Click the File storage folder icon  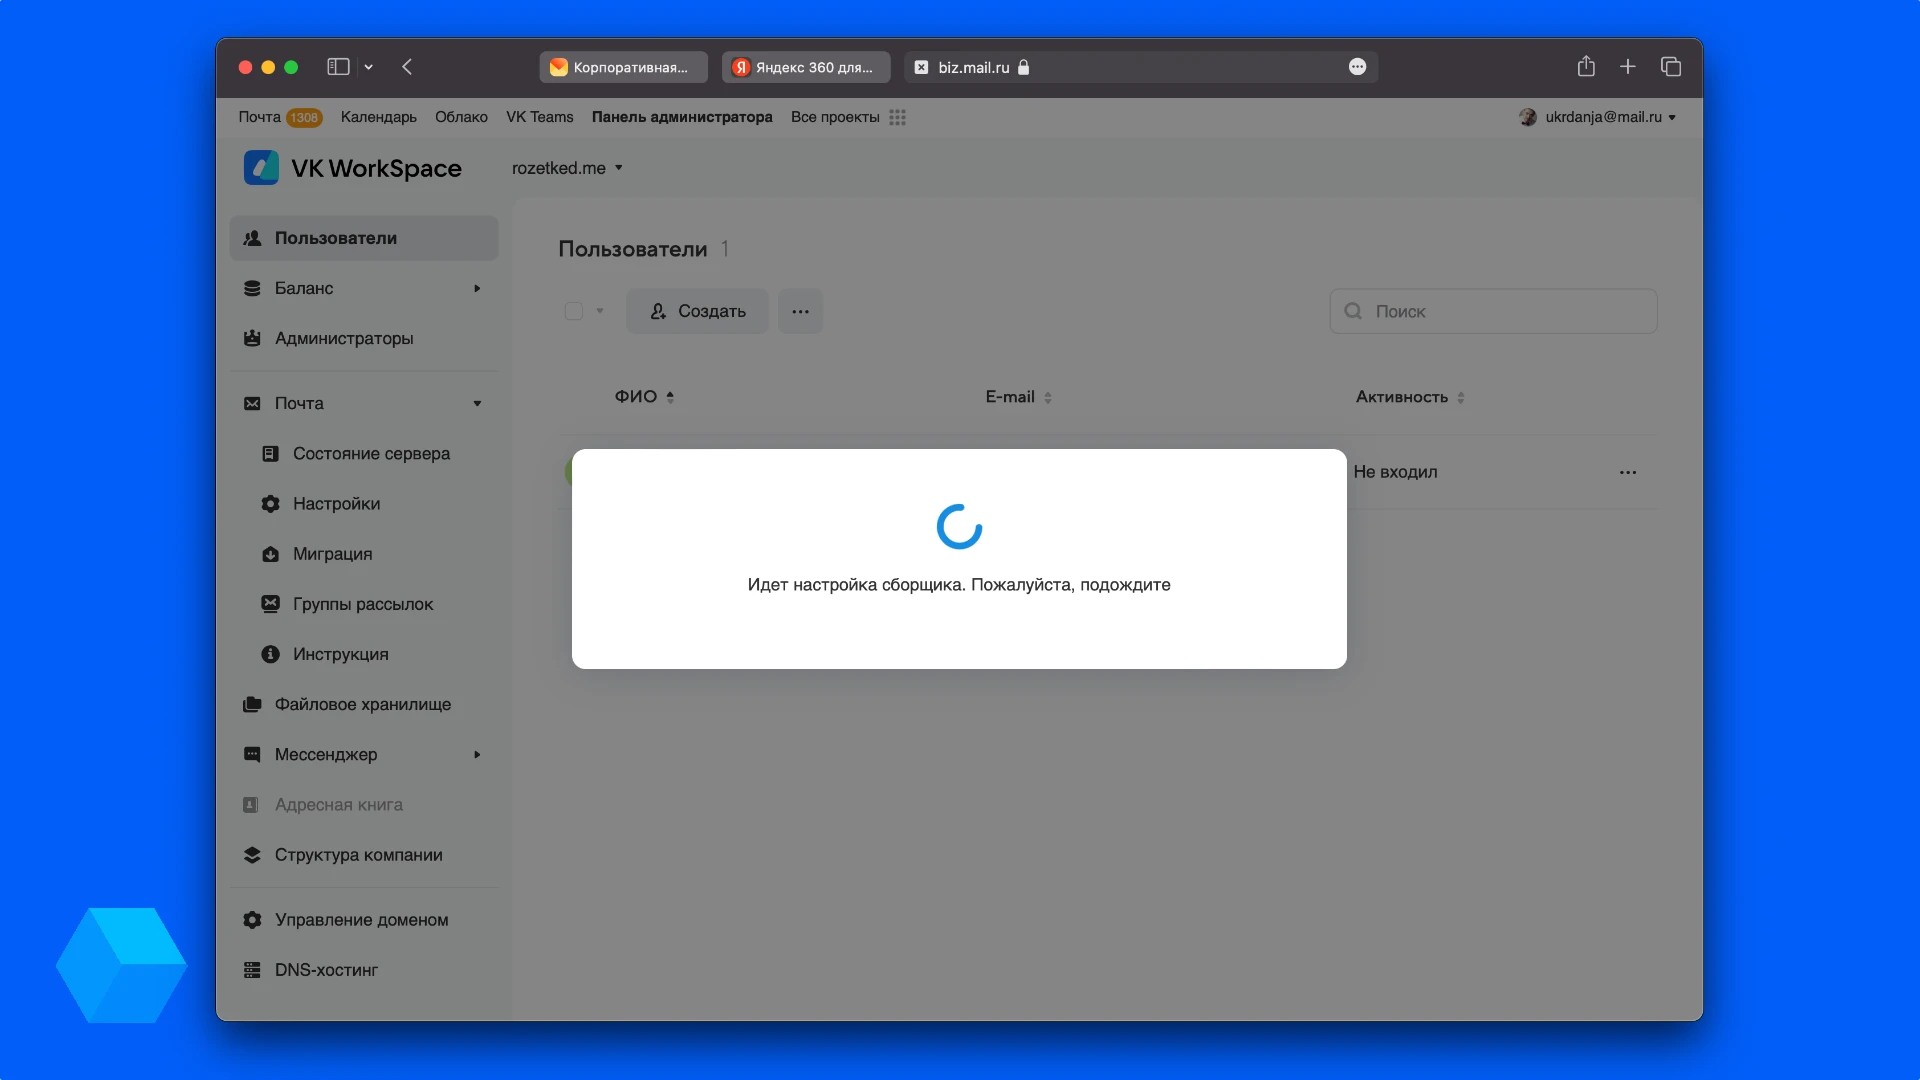pos(252,704)
